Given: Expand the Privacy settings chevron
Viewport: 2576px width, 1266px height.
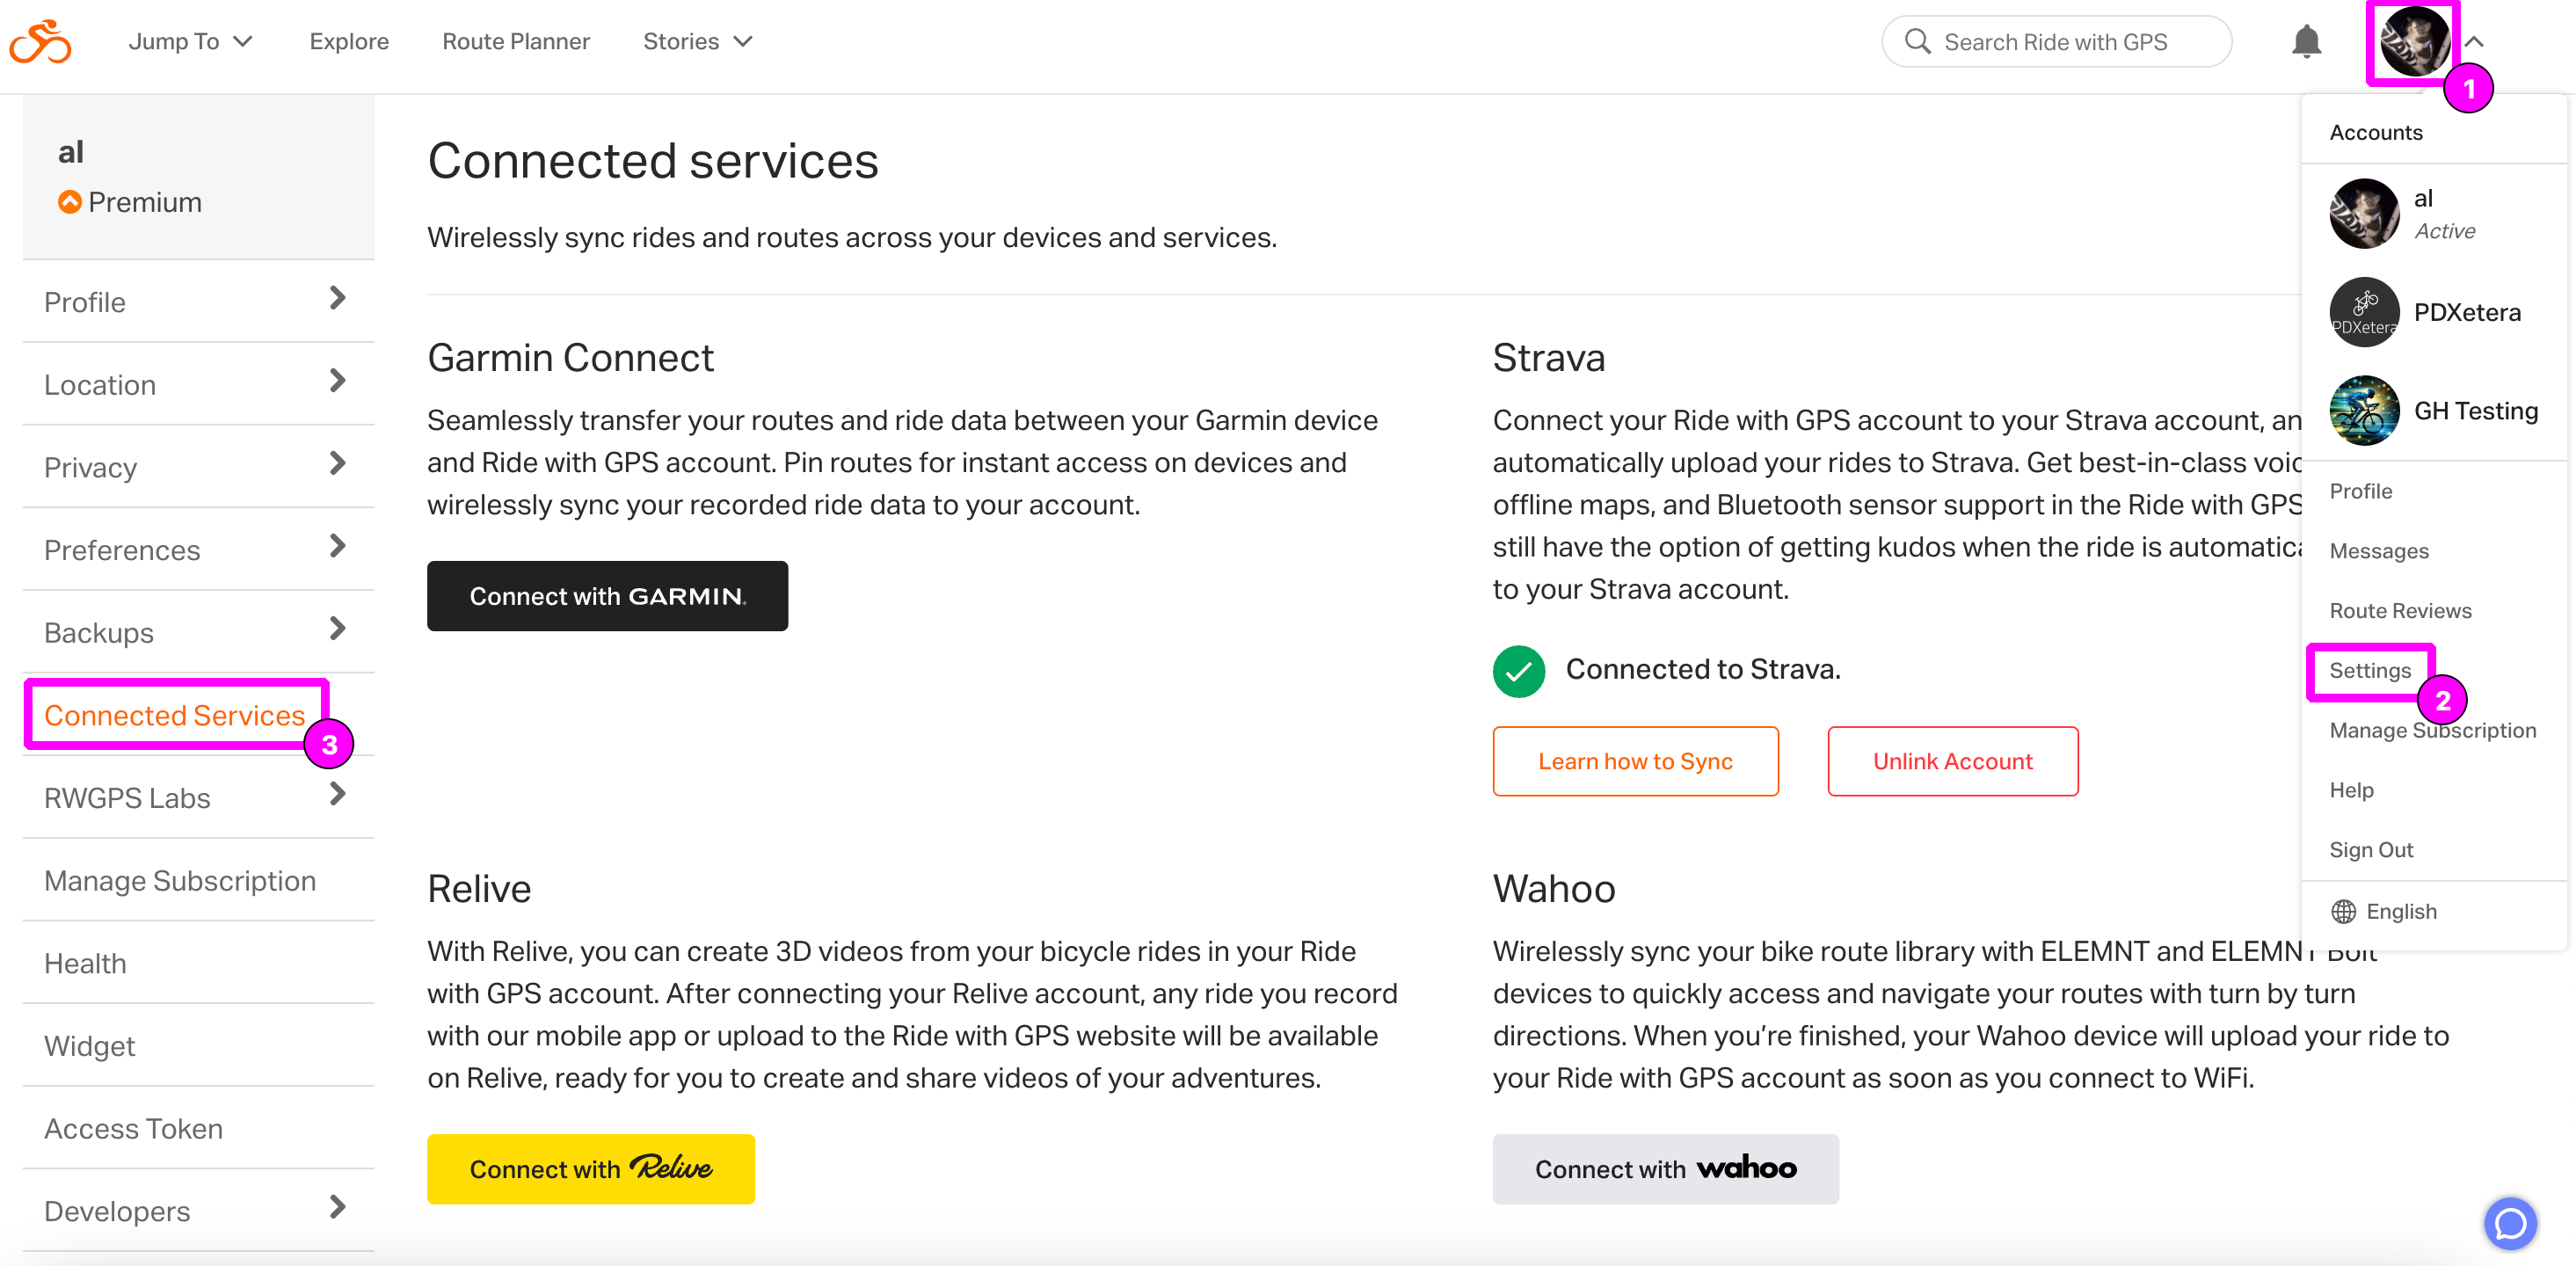Looking at the screenshot, I should coord(337,463).
